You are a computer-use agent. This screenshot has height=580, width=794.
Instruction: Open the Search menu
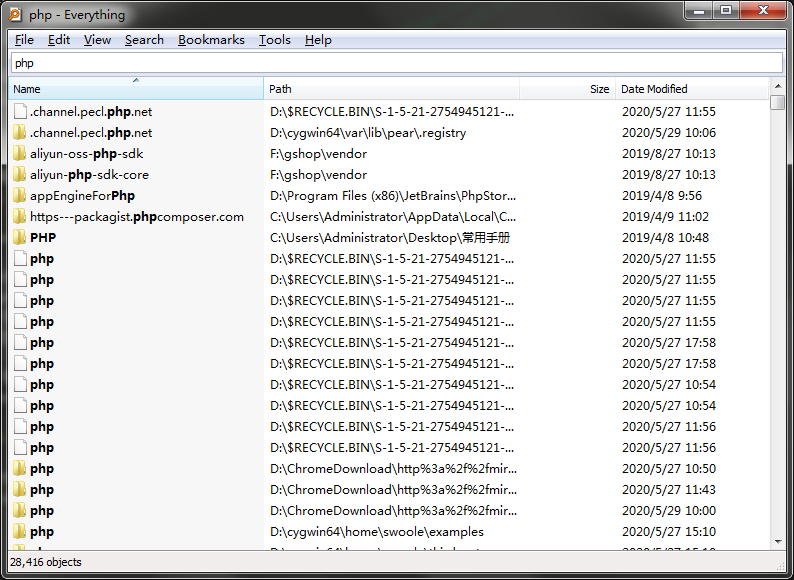(144, 40)
